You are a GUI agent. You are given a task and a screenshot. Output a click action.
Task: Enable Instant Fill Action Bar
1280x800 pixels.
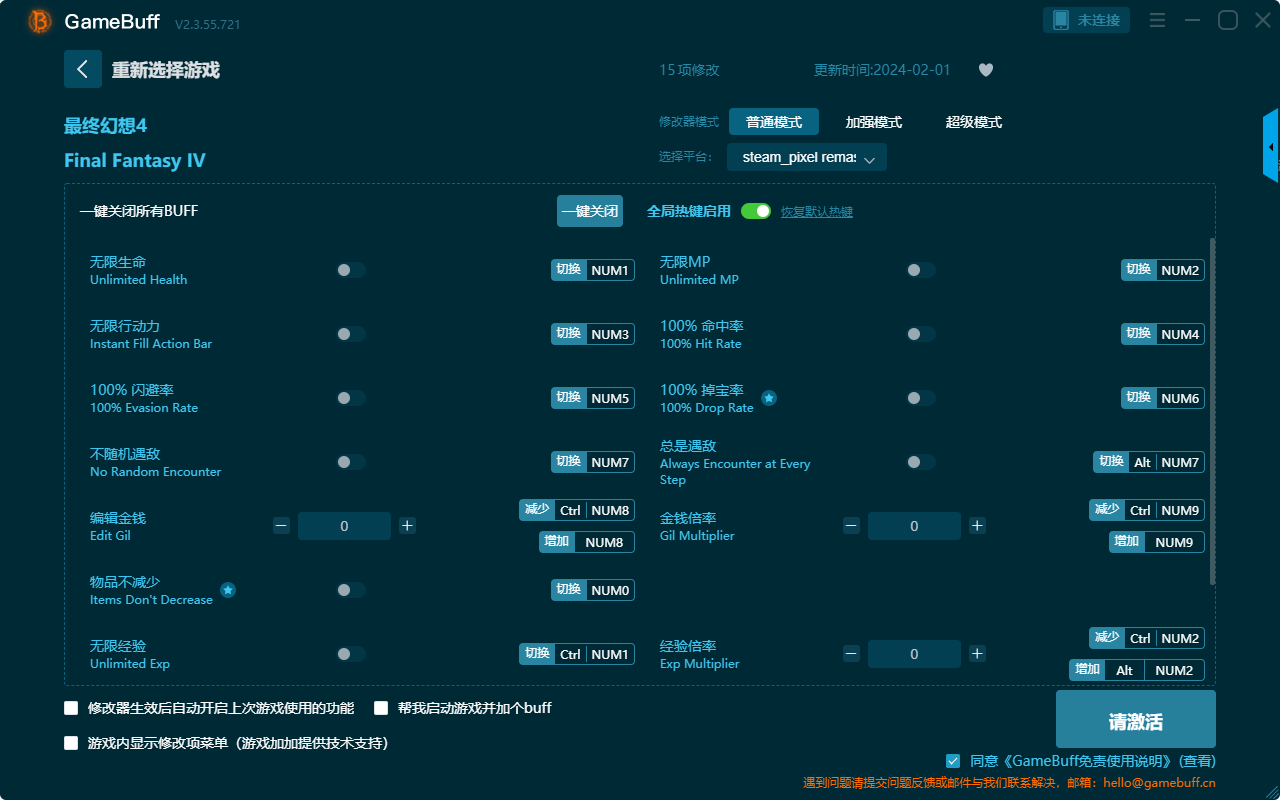351,334
